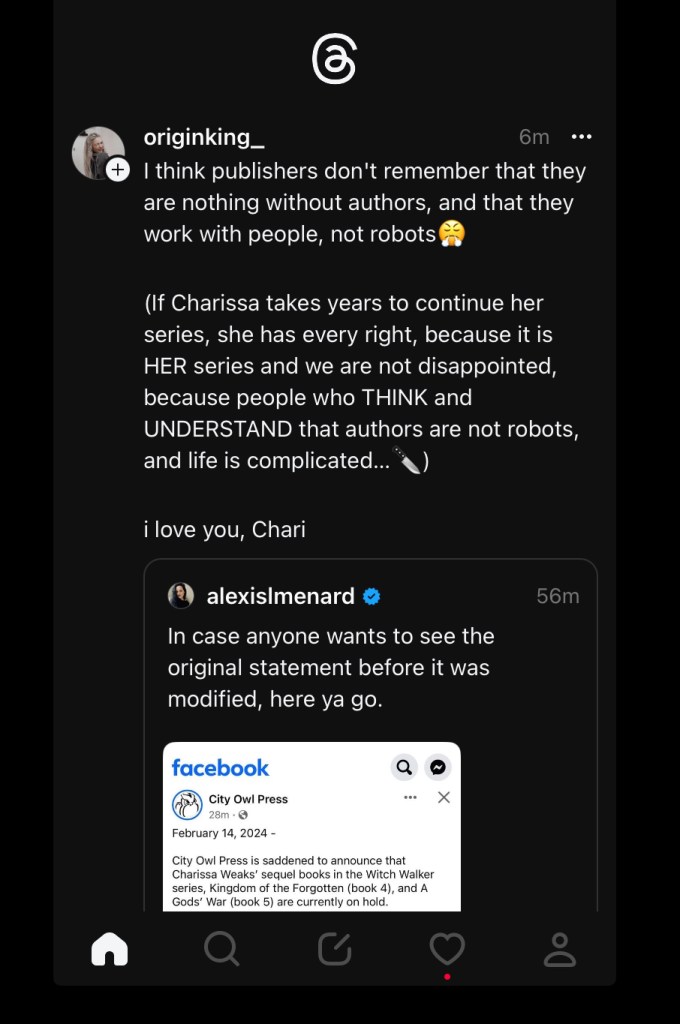
Task: Open the three-dot menu on the City Owl Press post
Action: (410, 797)
